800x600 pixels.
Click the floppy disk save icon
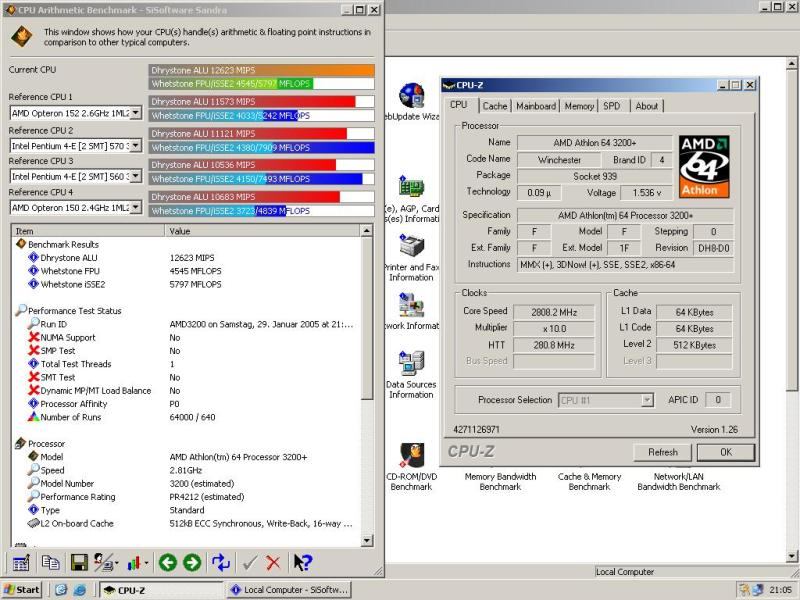tap(79, 563)
